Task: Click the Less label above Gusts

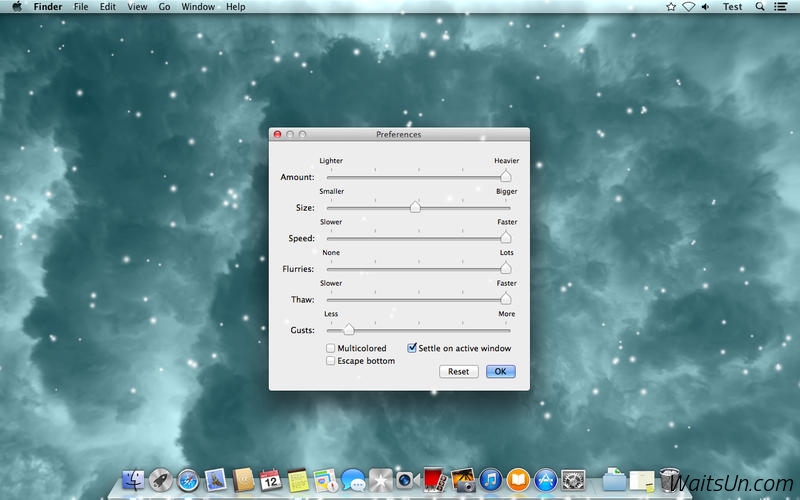Action: coord(331,314)
